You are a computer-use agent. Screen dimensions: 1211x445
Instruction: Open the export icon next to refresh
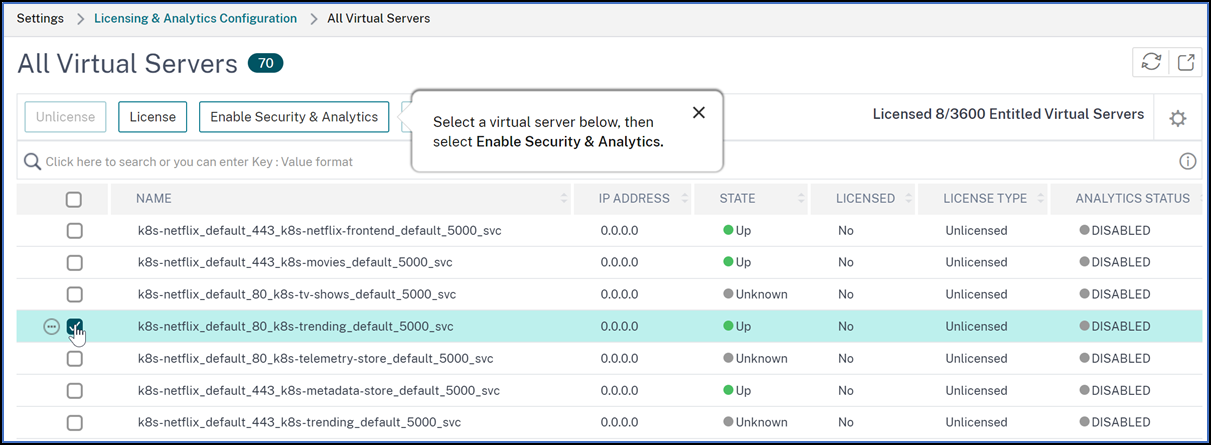pos(1185,62)
